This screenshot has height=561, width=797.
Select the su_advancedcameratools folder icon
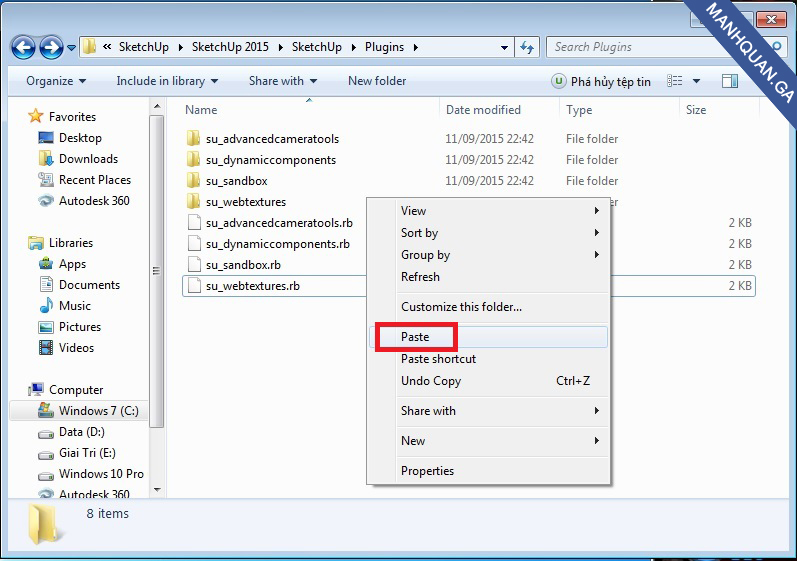tap(194, 138)
